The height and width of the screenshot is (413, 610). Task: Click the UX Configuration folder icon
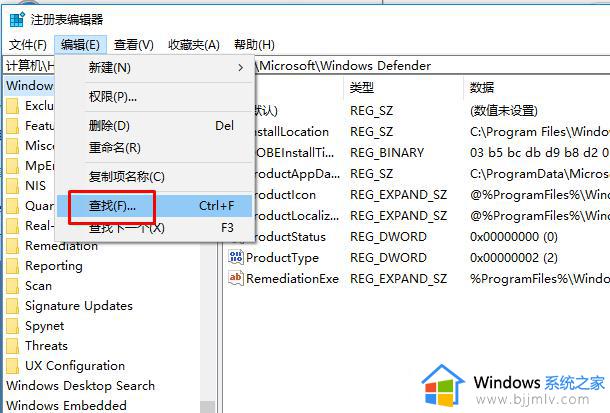(12, 366)
